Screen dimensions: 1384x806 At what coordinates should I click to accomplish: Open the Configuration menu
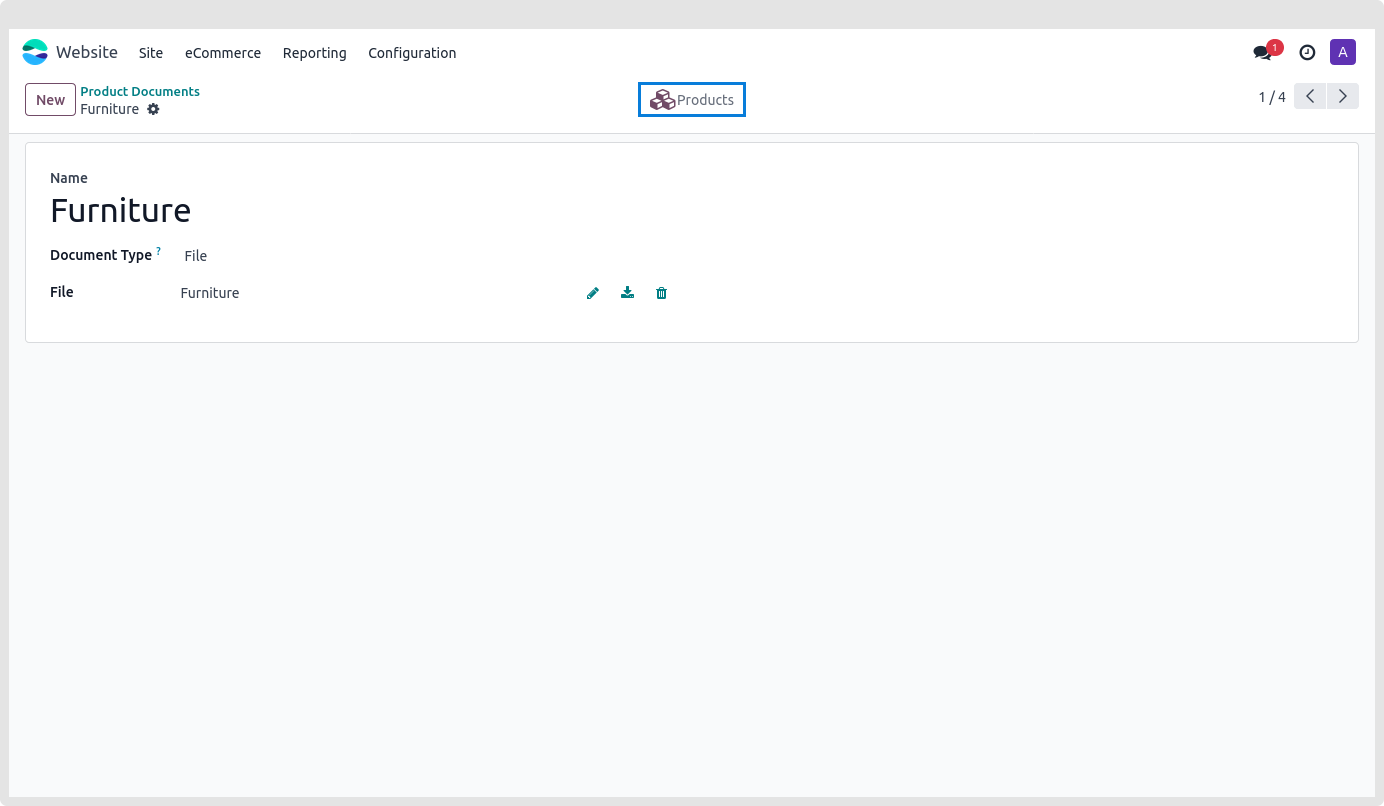[x=412, y=53]
